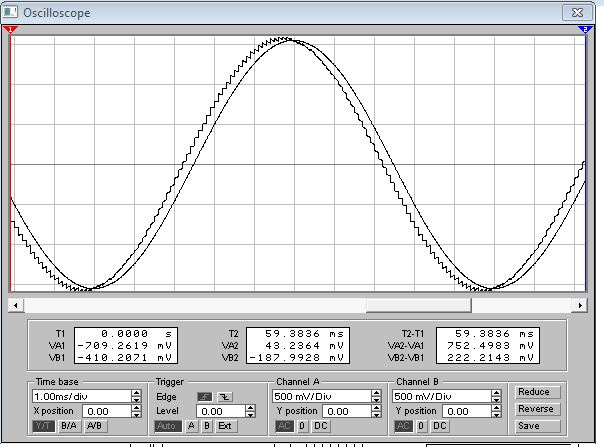Viewport: 604px width, 447px height.
Task: Click the VA1 value -709.2619 mV
Action: 126,345
